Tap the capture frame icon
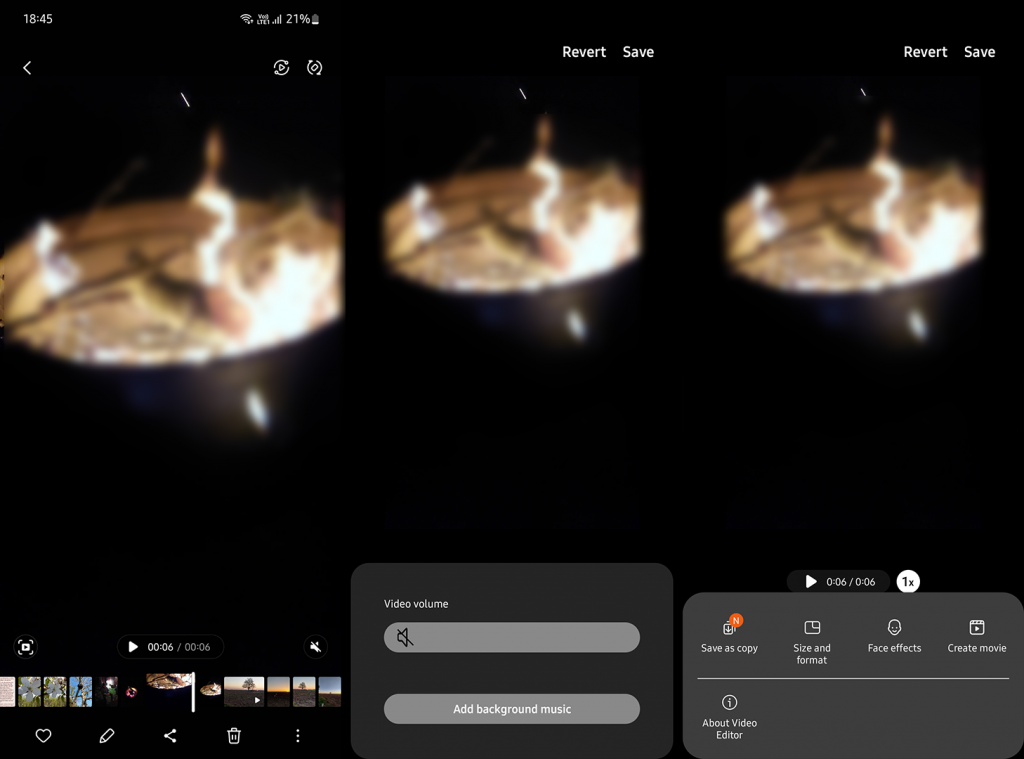The image size is (1024, 759). [x=26, y=647]
